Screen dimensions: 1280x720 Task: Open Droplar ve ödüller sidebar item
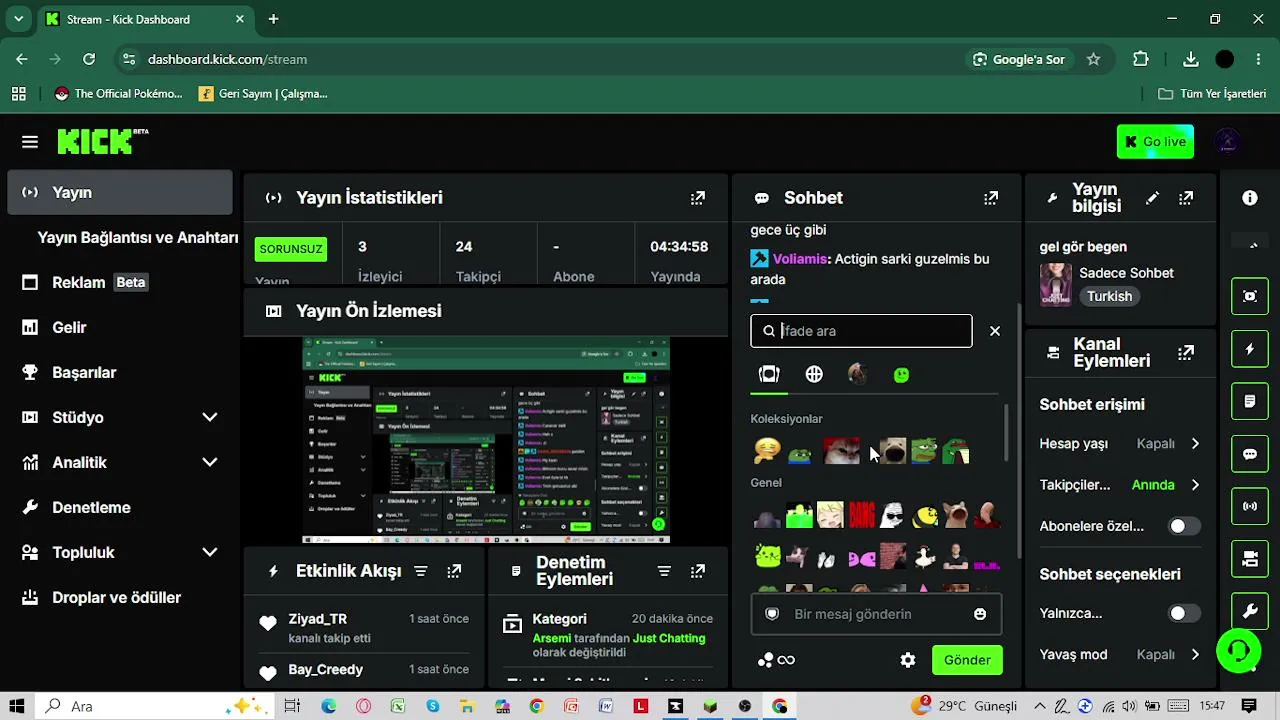(x=119, y=597)
